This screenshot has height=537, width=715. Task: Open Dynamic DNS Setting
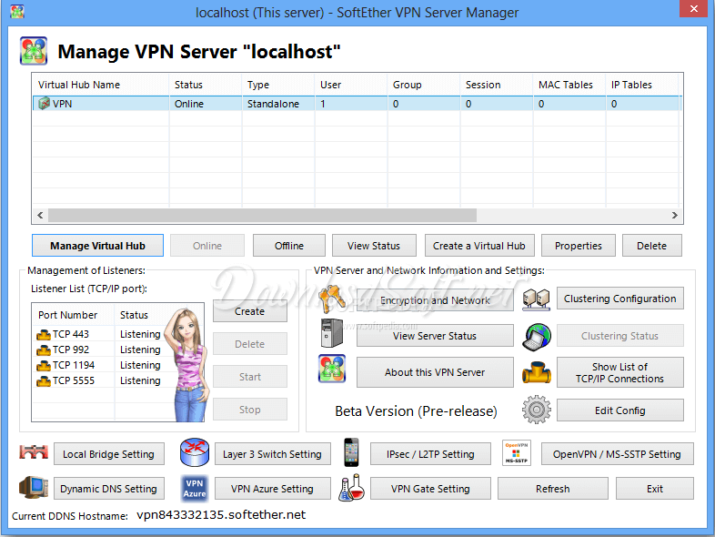pyautogui.click(x=109, y=489)
